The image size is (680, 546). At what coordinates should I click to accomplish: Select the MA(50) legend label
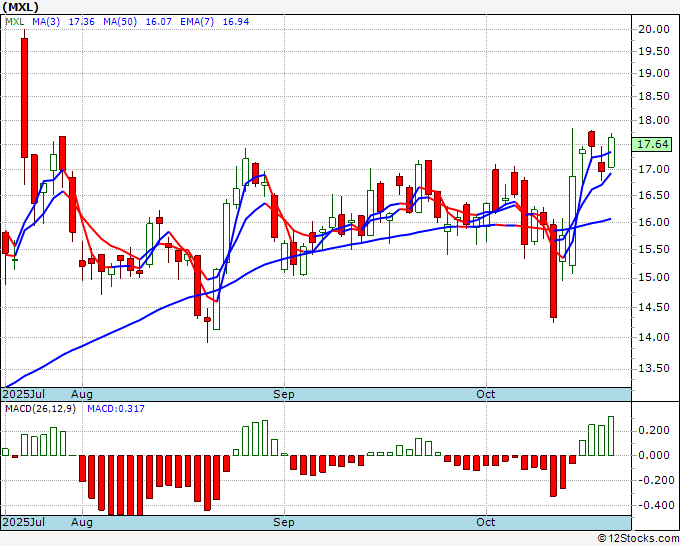point(120,22)
